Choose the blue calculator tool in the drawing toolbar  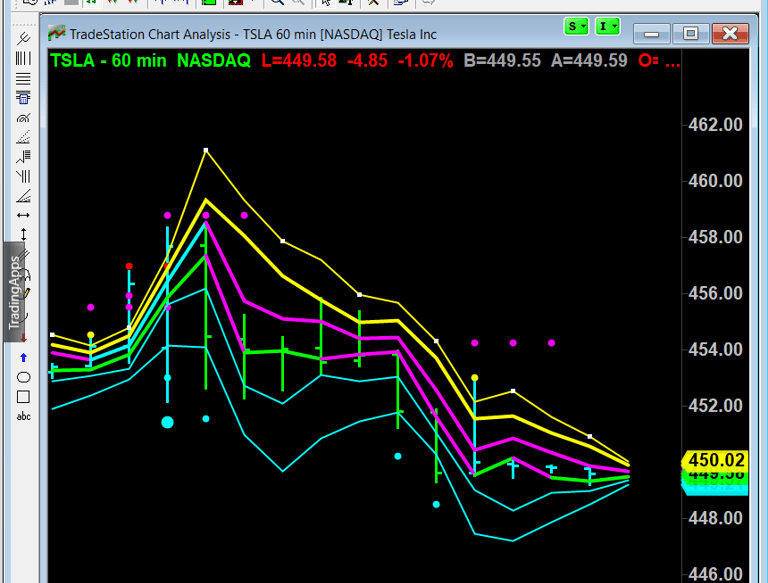tap(23, 97)
